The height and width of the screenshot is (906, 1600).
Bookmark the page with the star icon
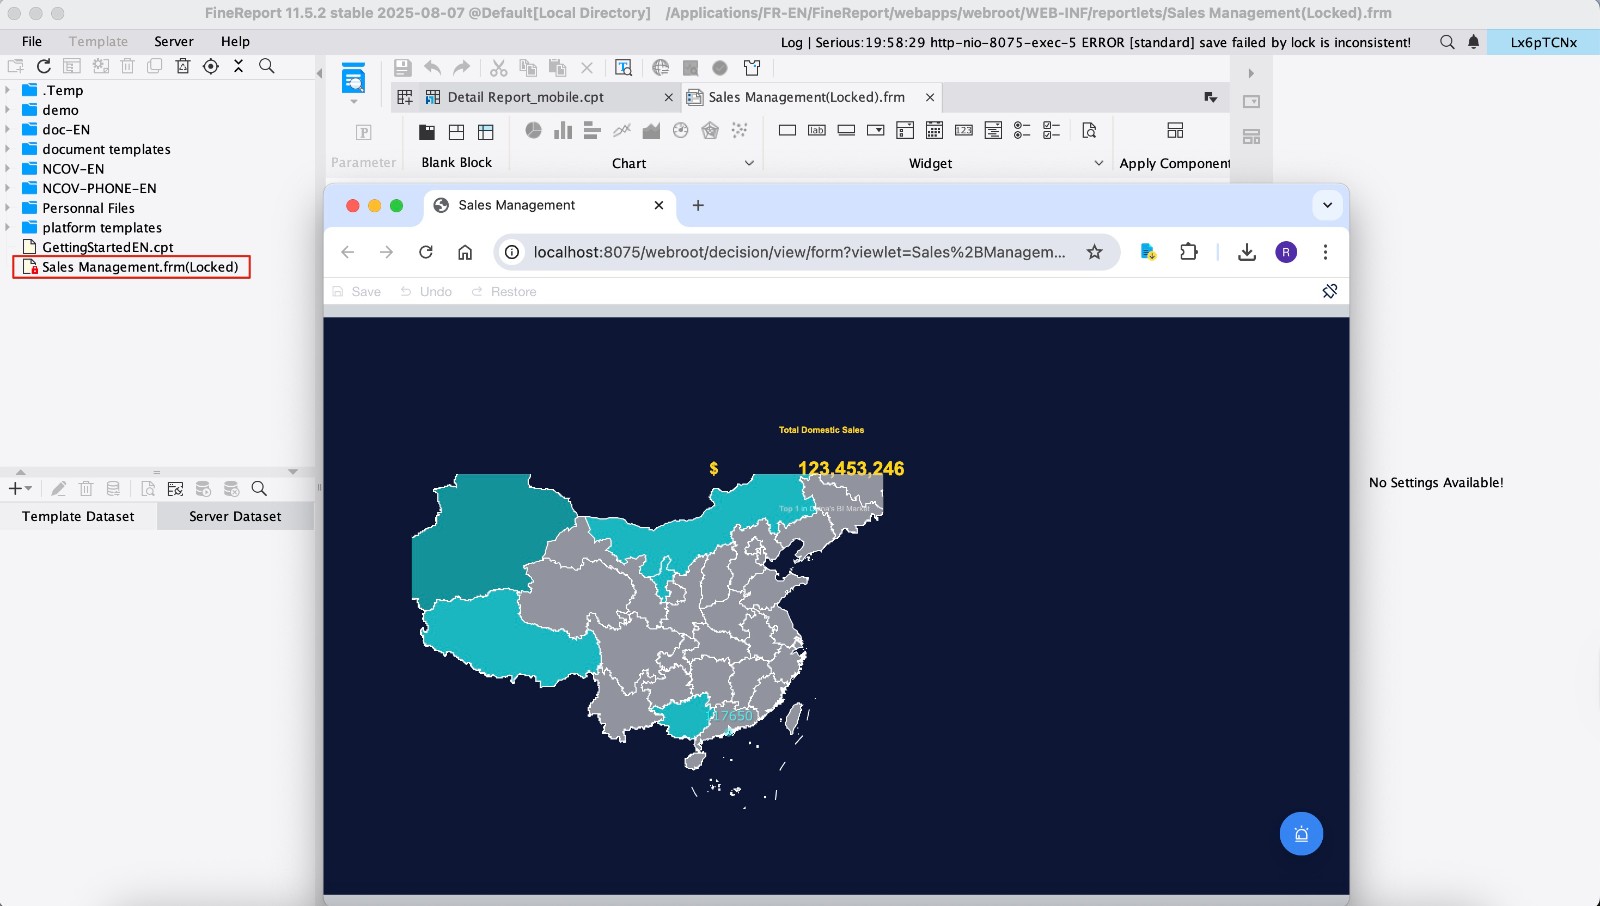tap(1094, 252)
